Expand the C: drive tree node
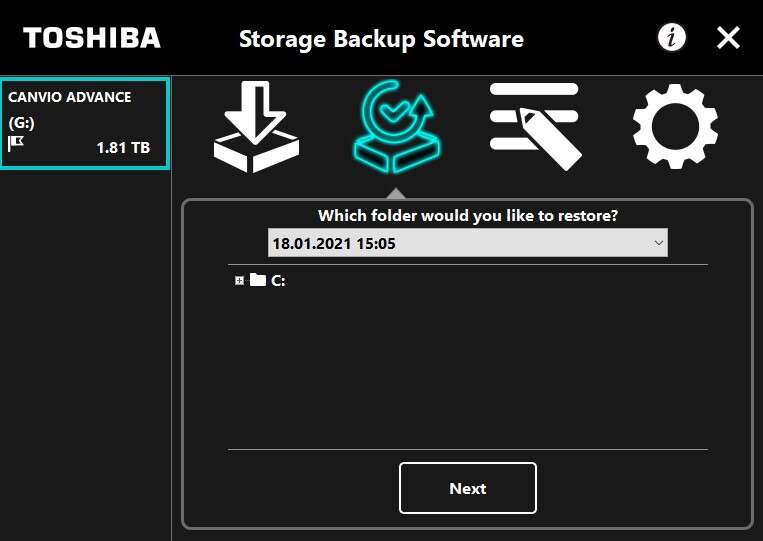The width and height of the screenshot is (763, 541). pyautogui.click(x=239, y=281)
